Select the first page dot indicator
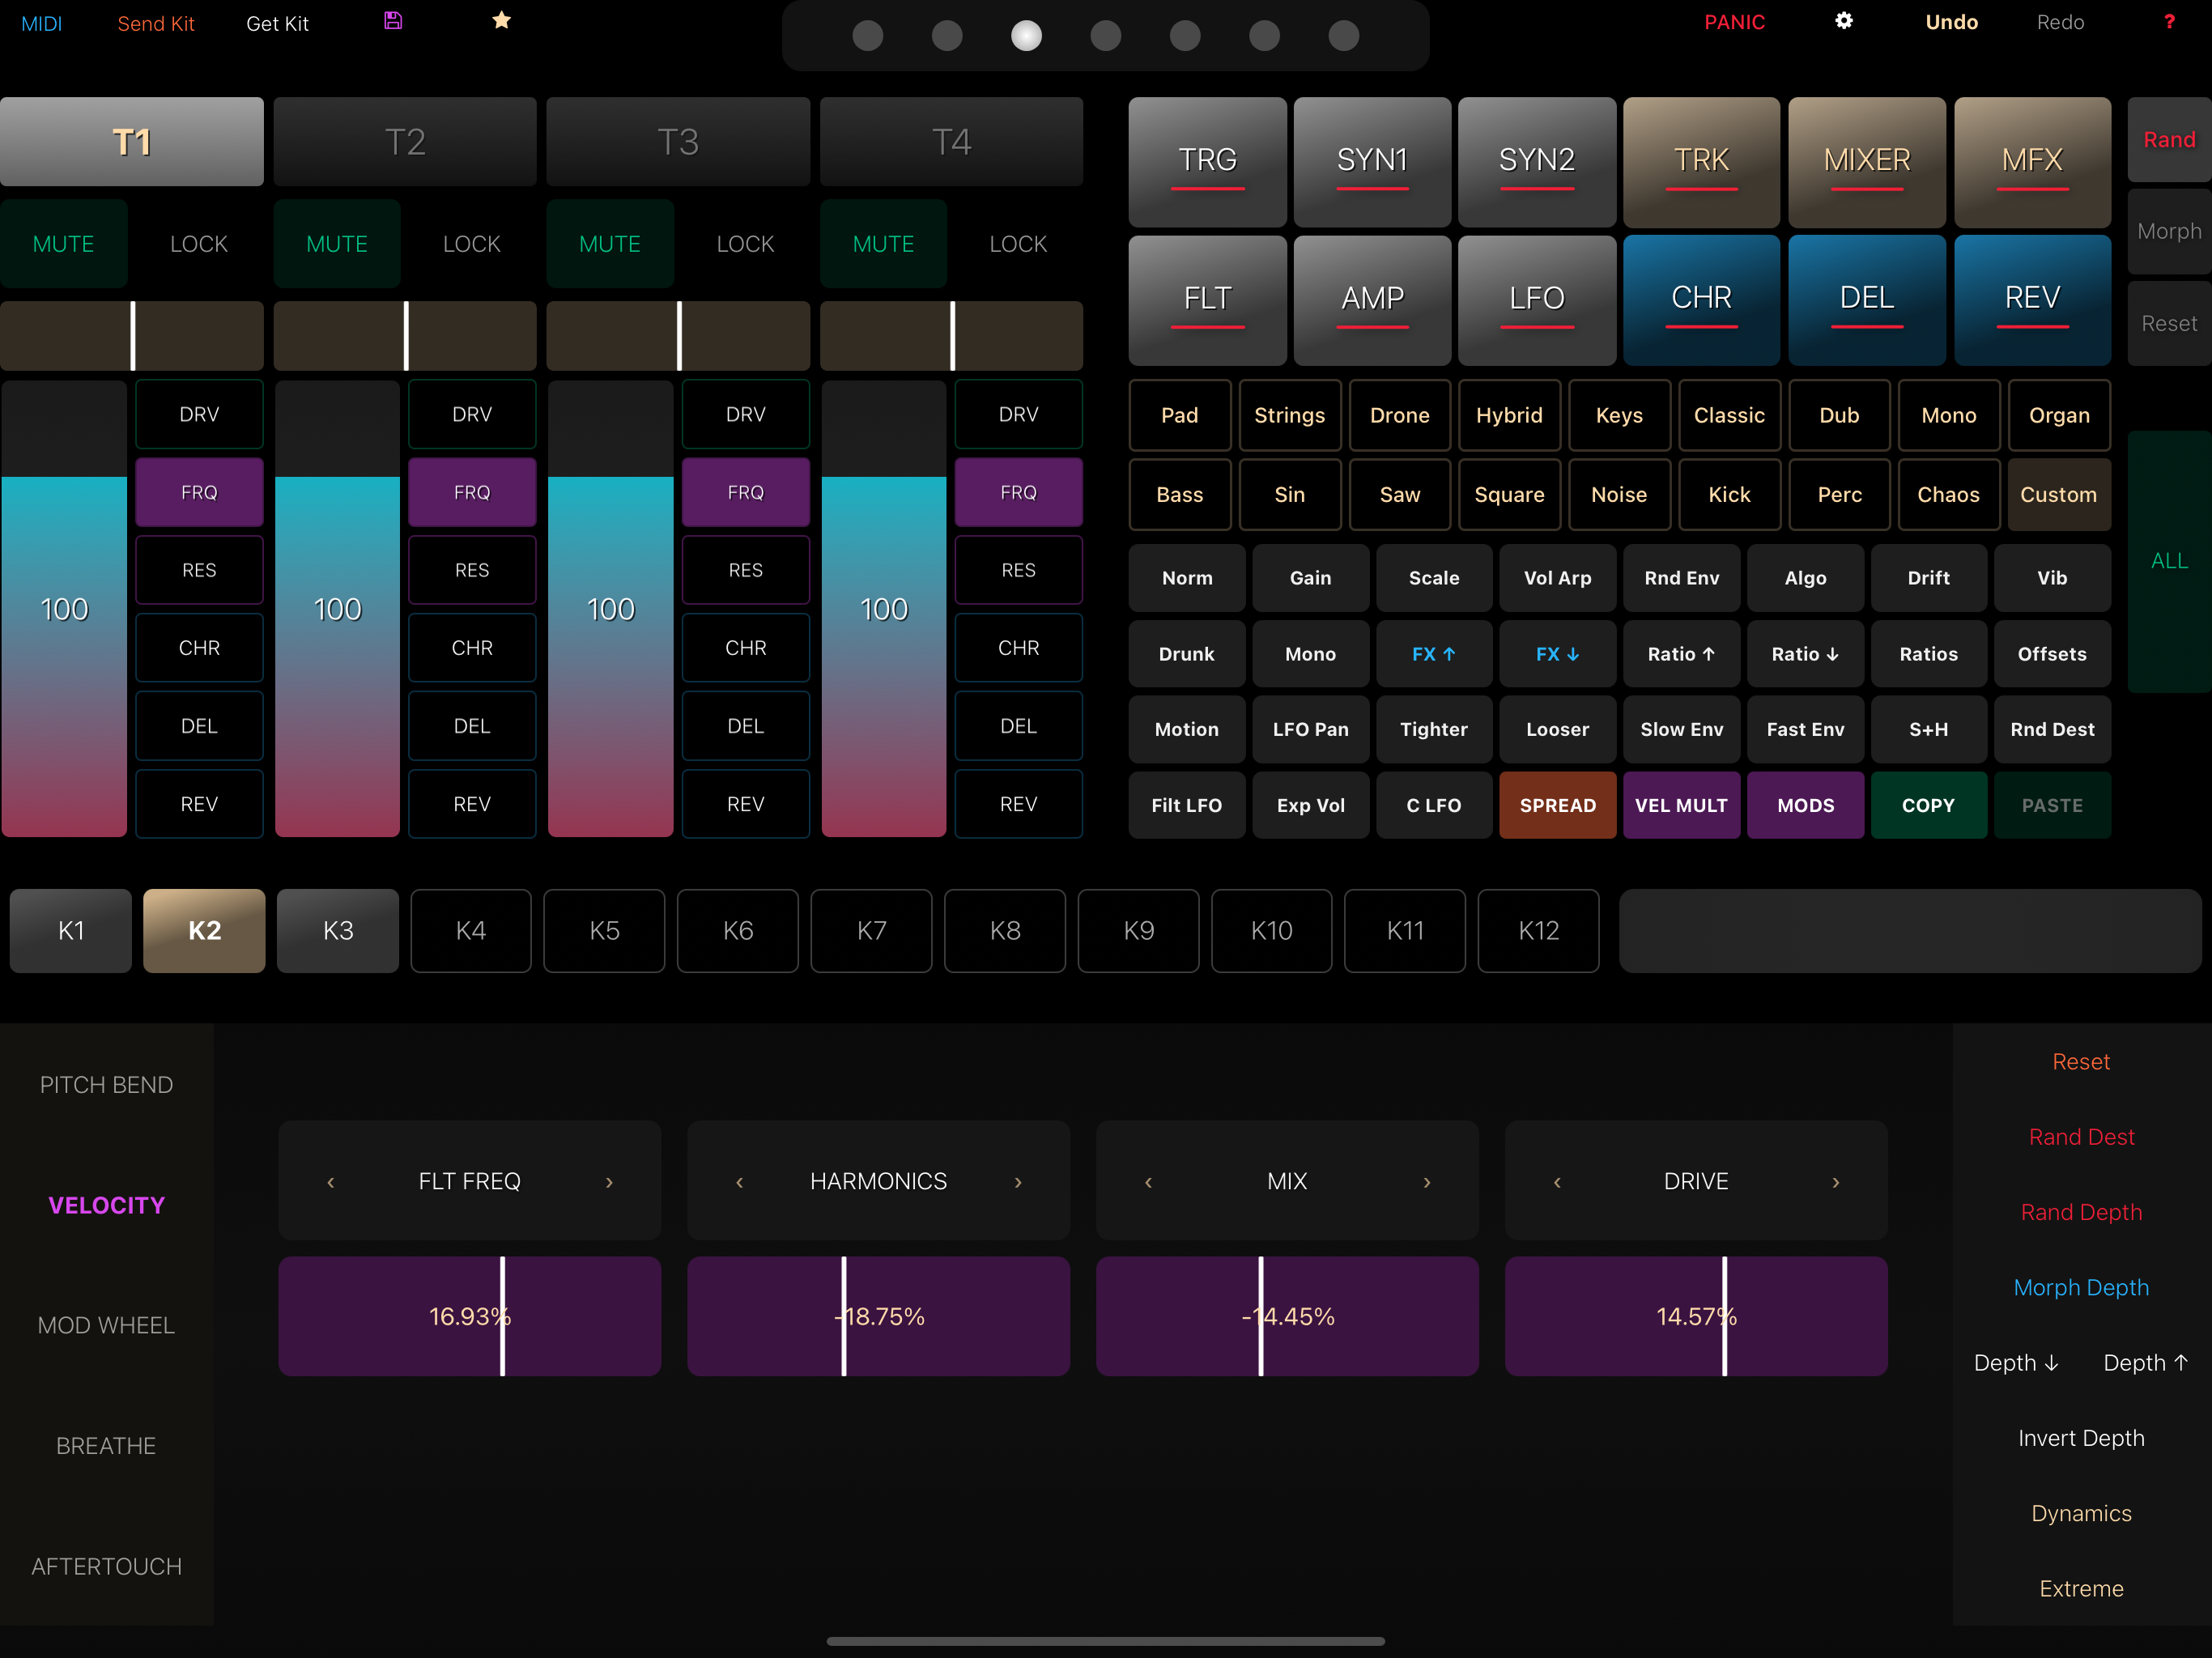 (x=868, y=36)
